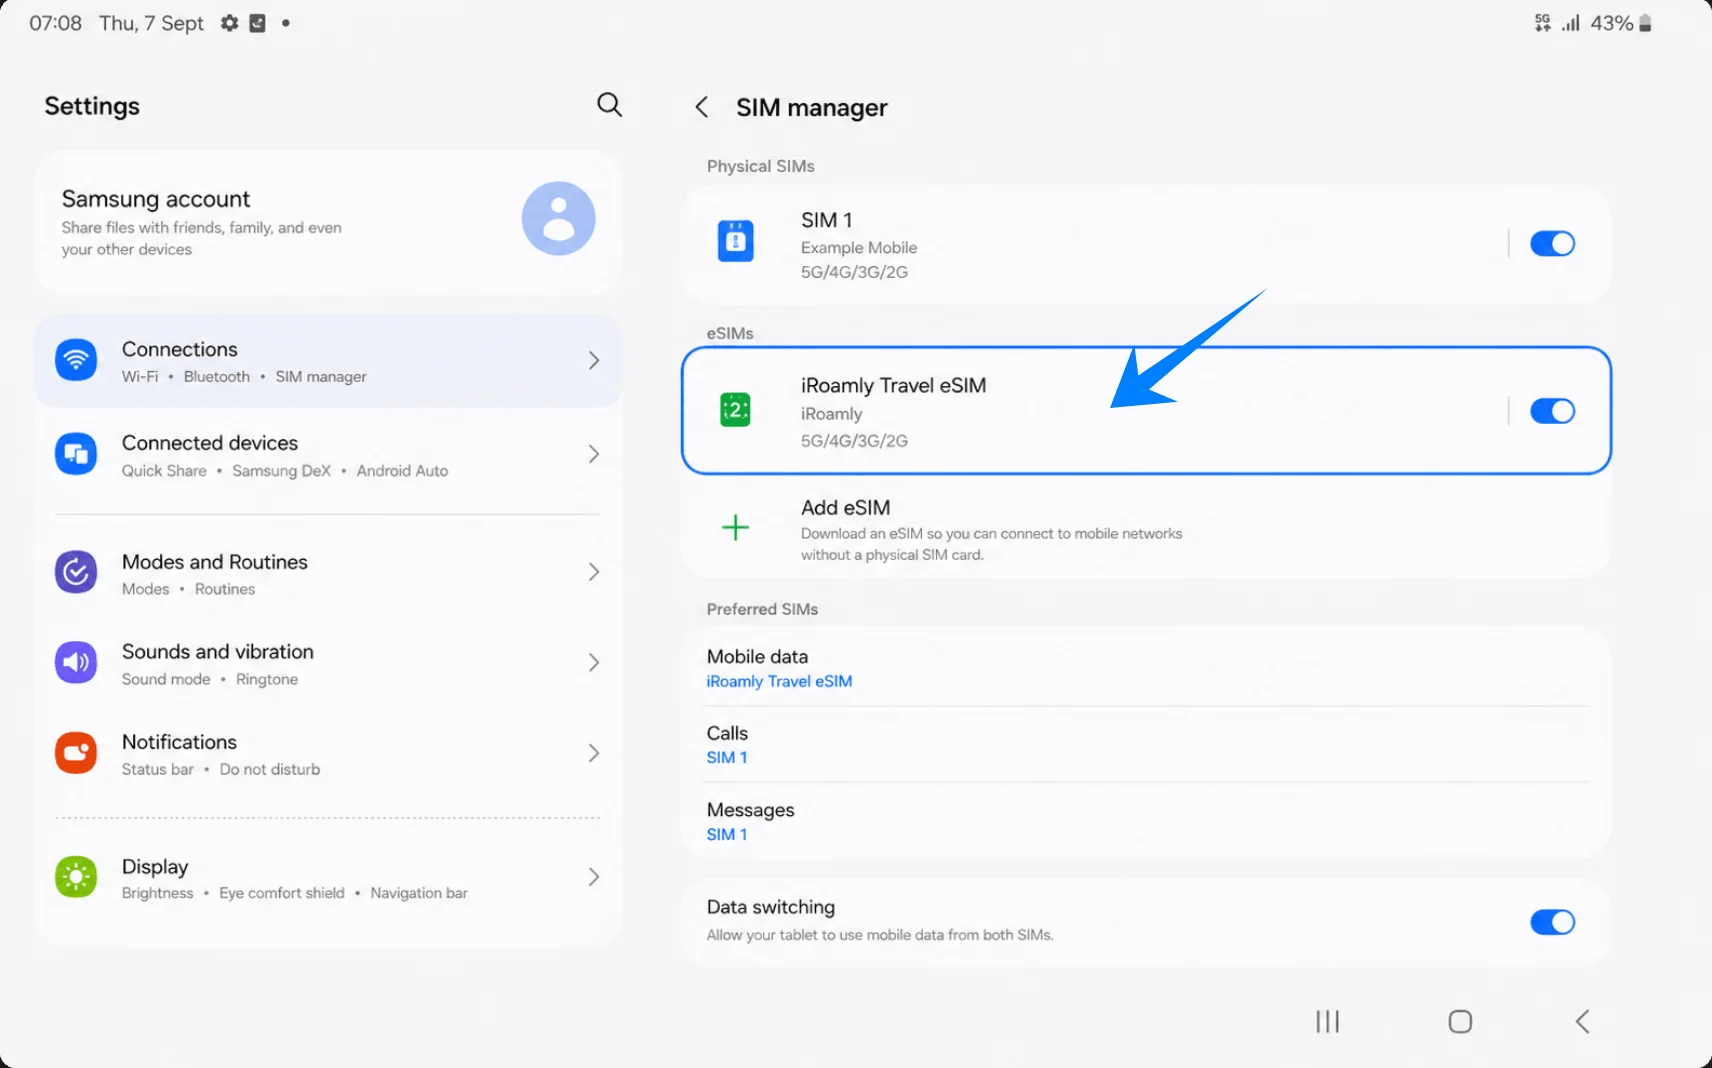The width and height of the screenshot is (1712, 1068).
Task: Disable the iRoamly Travel eSIM toggle
Action: point(1552,411)
